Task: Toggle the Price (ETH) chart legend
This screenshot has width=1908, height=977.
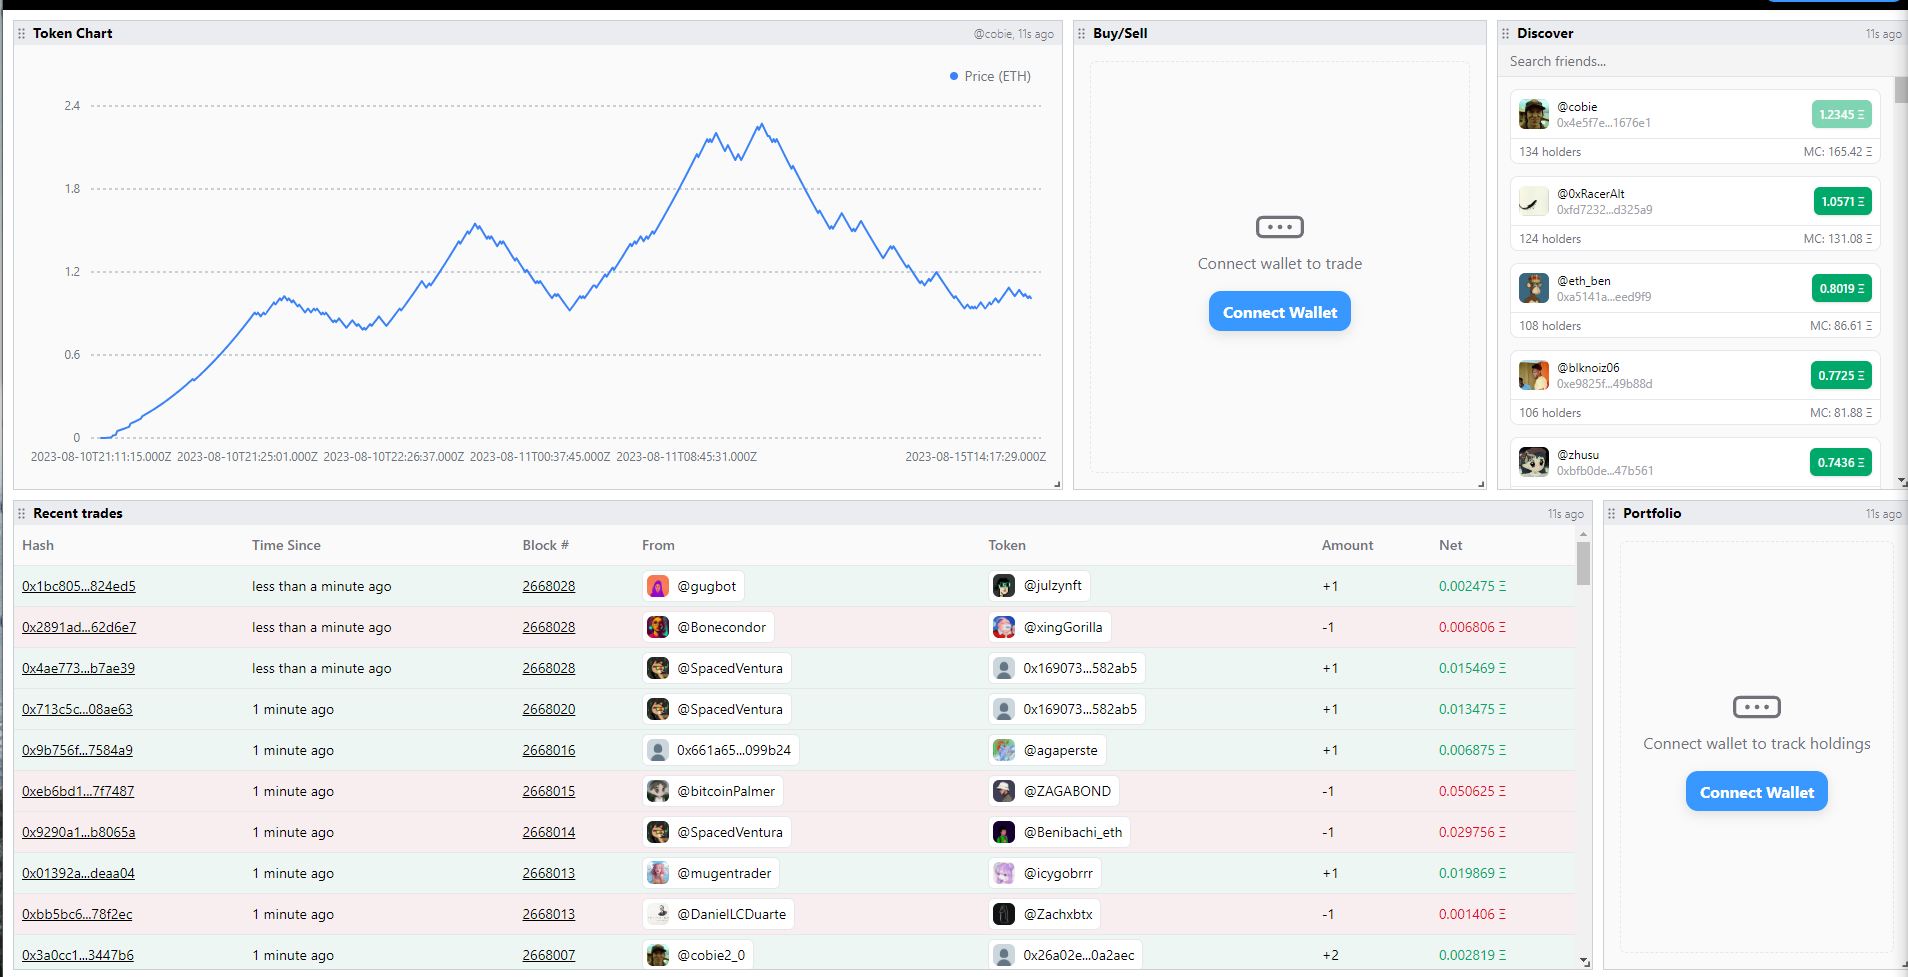Action: [x=990, y=76]
